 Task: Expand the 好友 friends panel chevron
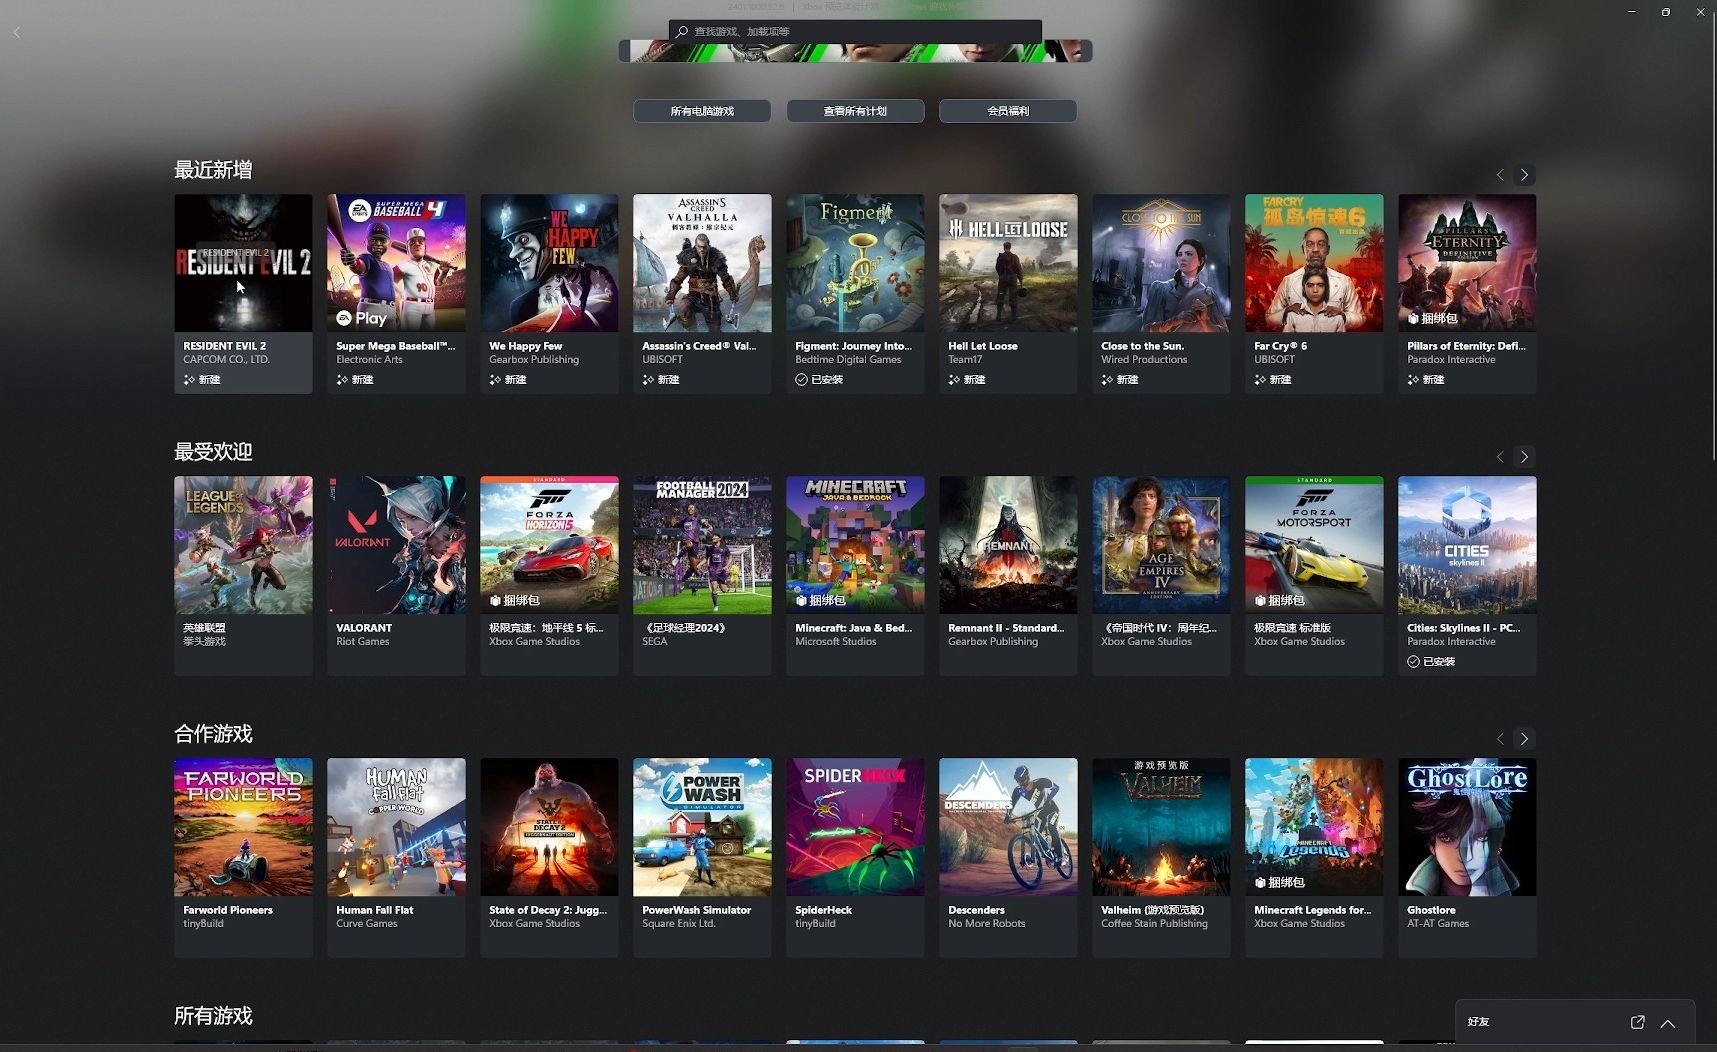1668,1023
